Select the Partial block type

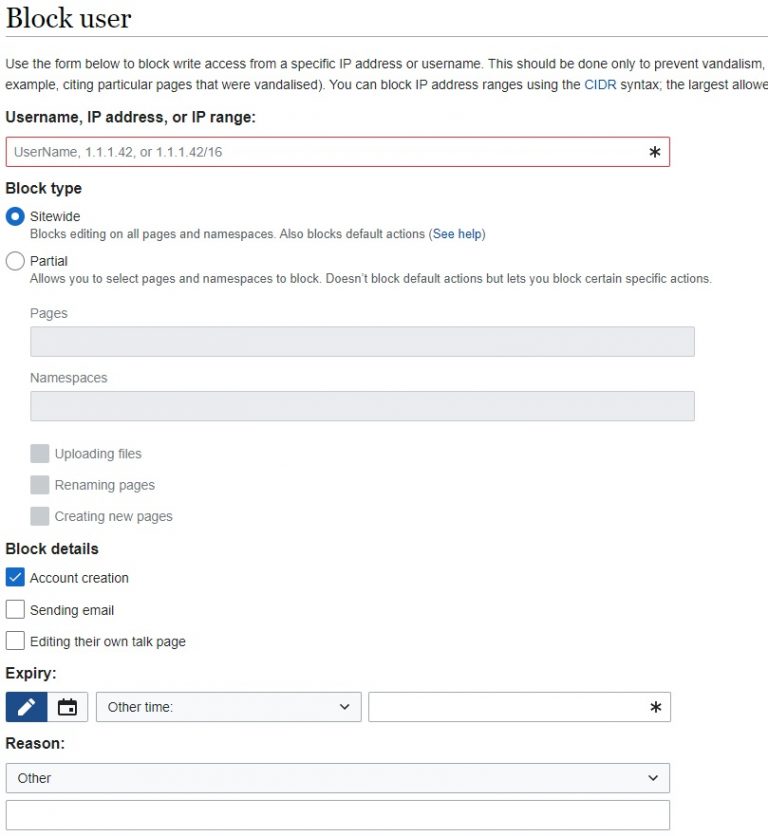point(15,260)
